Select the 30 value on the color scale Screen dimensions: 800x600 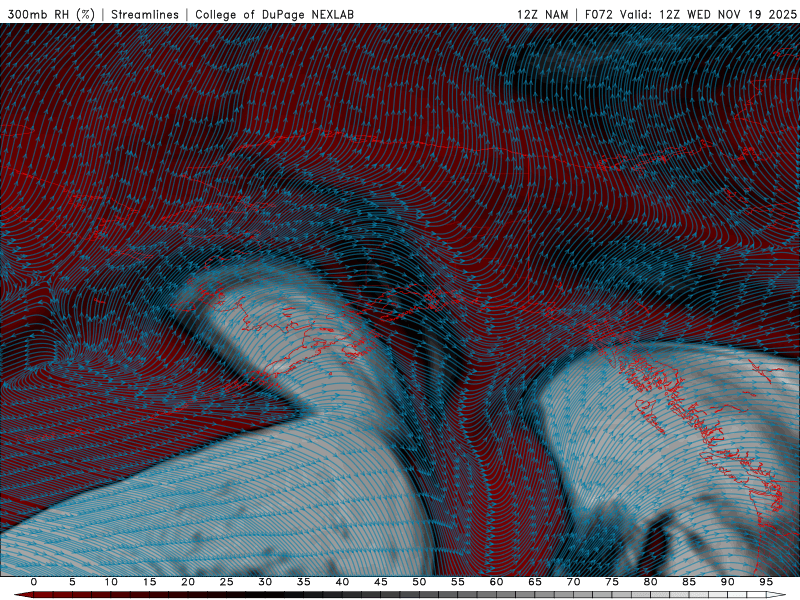pyautogui.click(x=265, y=582)
